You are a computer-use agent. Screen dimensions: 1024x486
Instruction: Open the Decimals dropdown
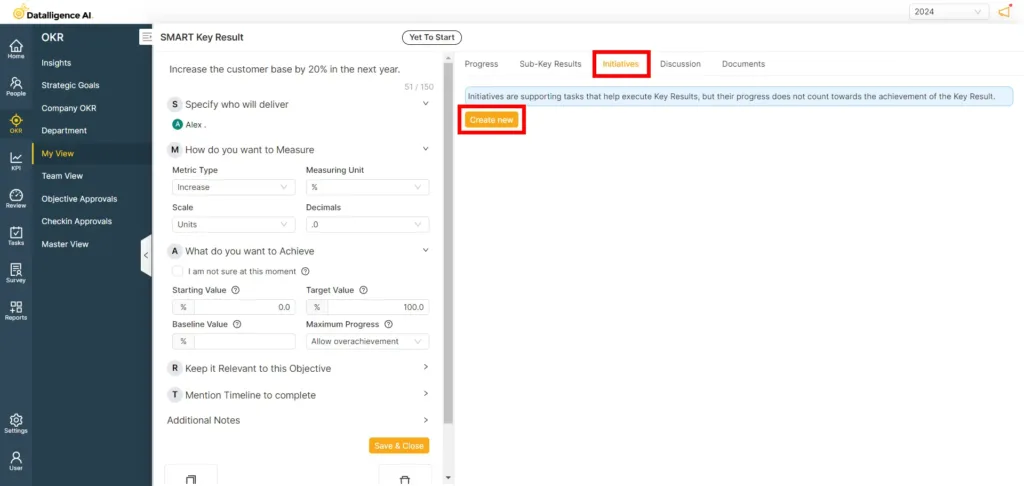(x=368, y=224)
